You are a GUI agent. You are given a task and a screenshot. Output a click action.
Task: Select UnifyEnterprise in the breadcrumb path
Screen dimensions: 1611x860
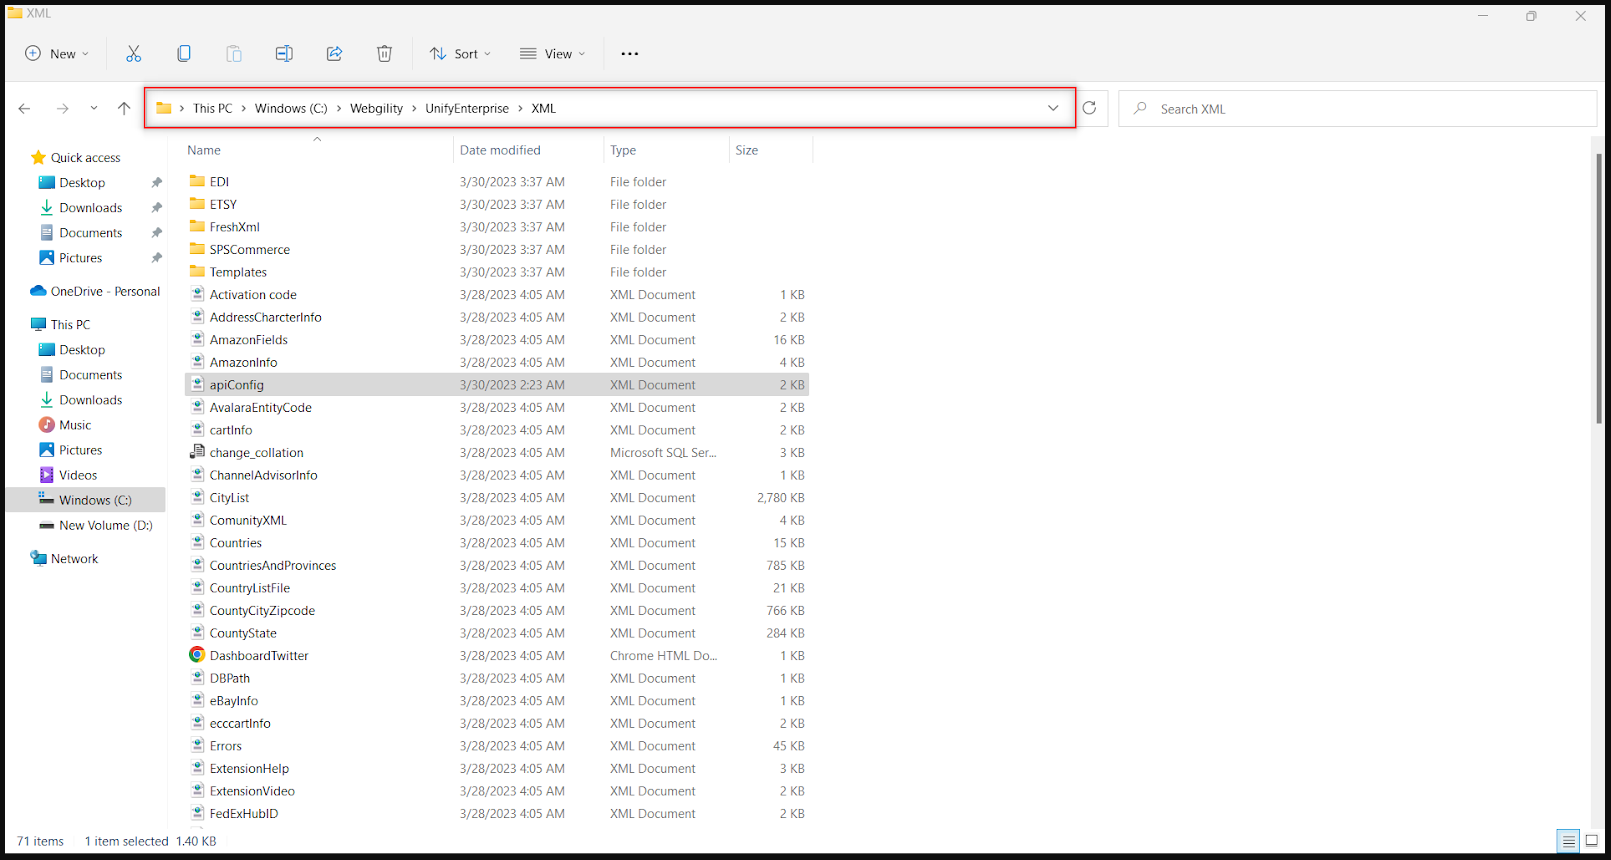pos(466,108)
